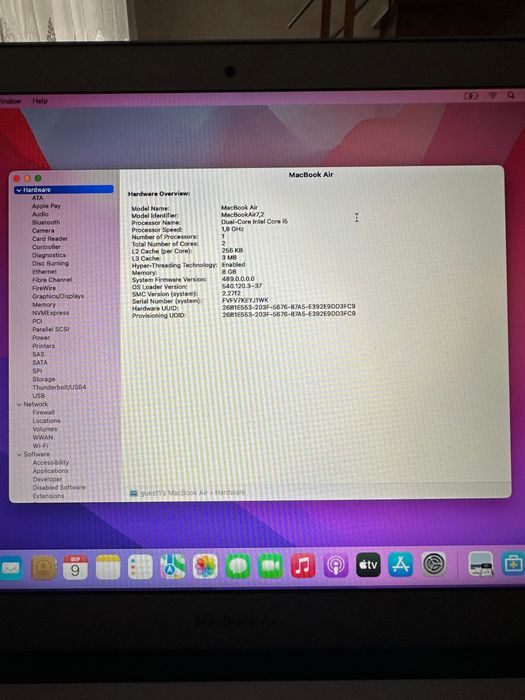Open the App Store in the Dock
This screenshot has height=700, width=525.
click(x=401, y=564)
